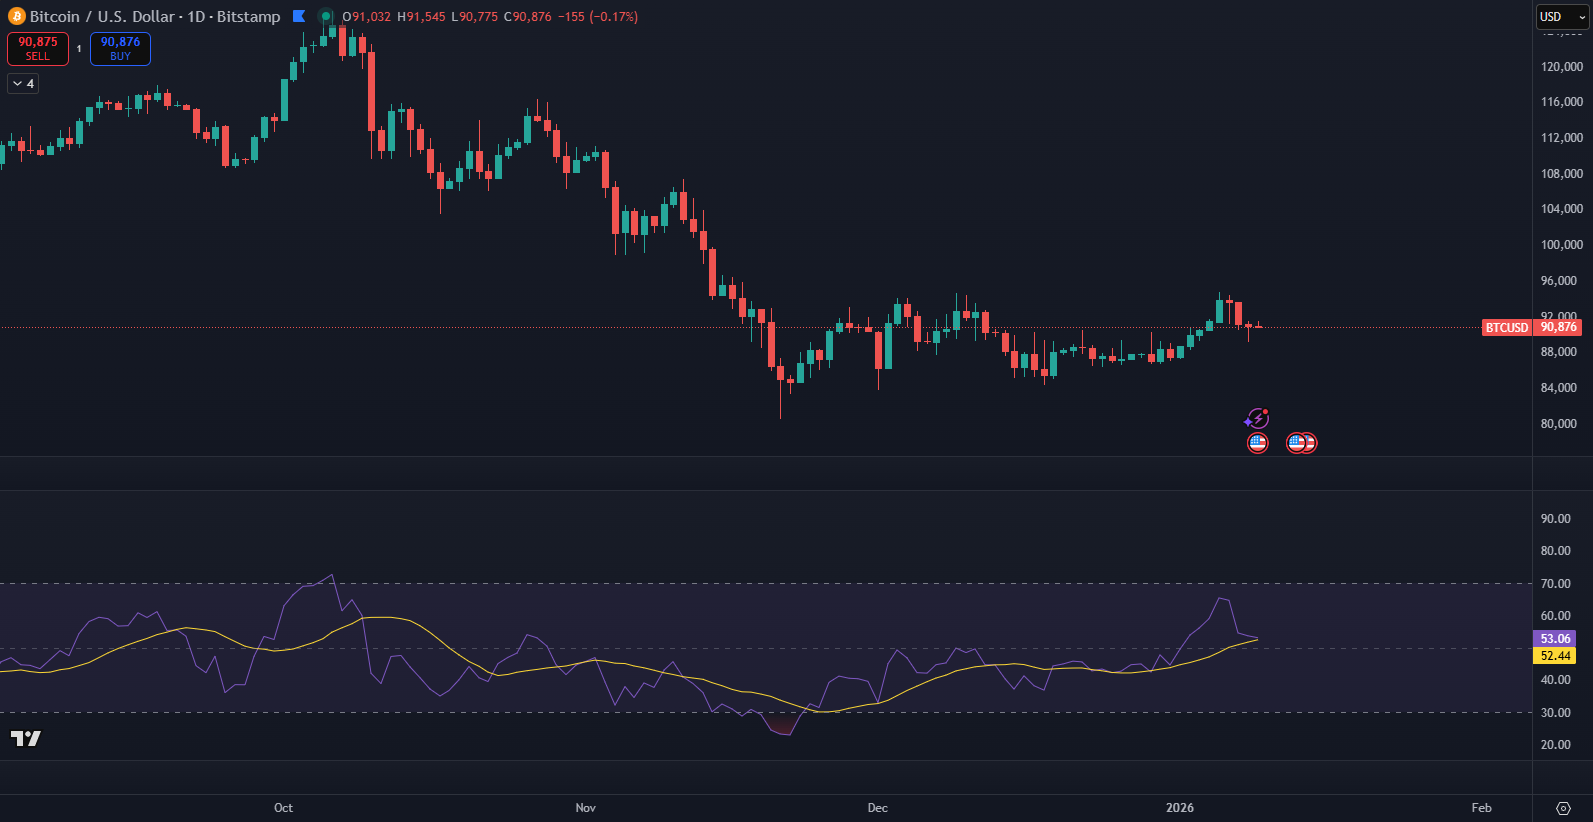Click the blue flag icon beside Bitstamp

299,16
